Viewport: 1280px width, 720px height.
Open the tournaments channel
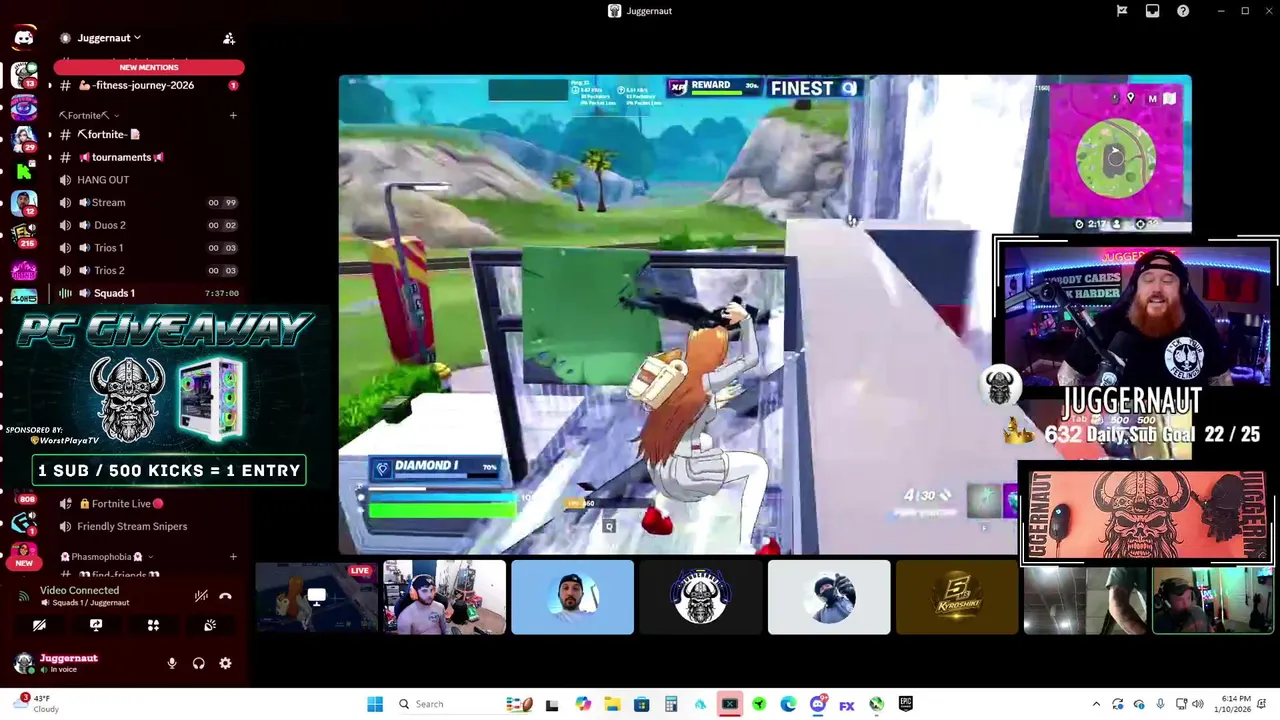pyautogui.click(x=148, y=157)
